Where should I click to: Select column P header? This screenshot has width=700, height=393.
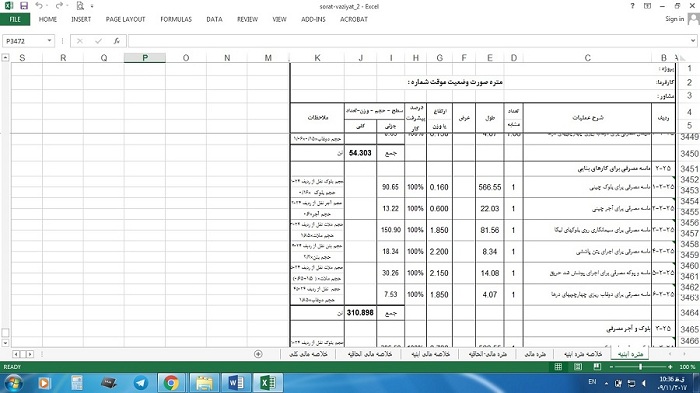pyautogui.click(x=145, y=58)
